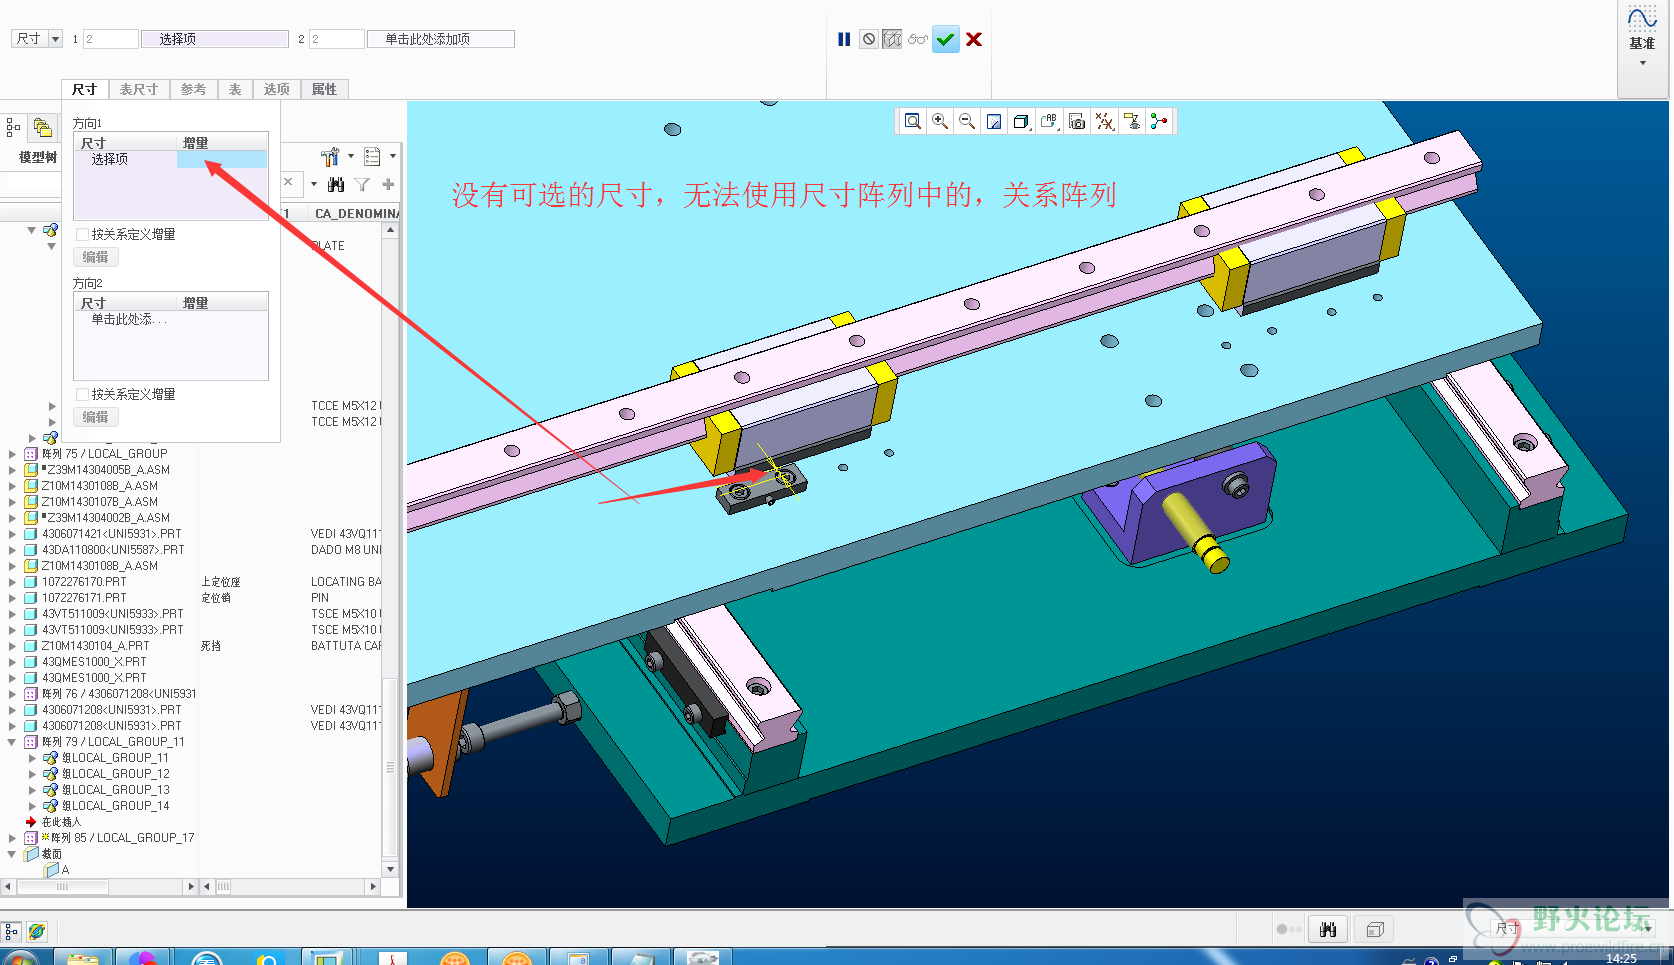Toggle the spin center icon
This screenshot has height=965, width=1674.
click(x=1159, y=121)
